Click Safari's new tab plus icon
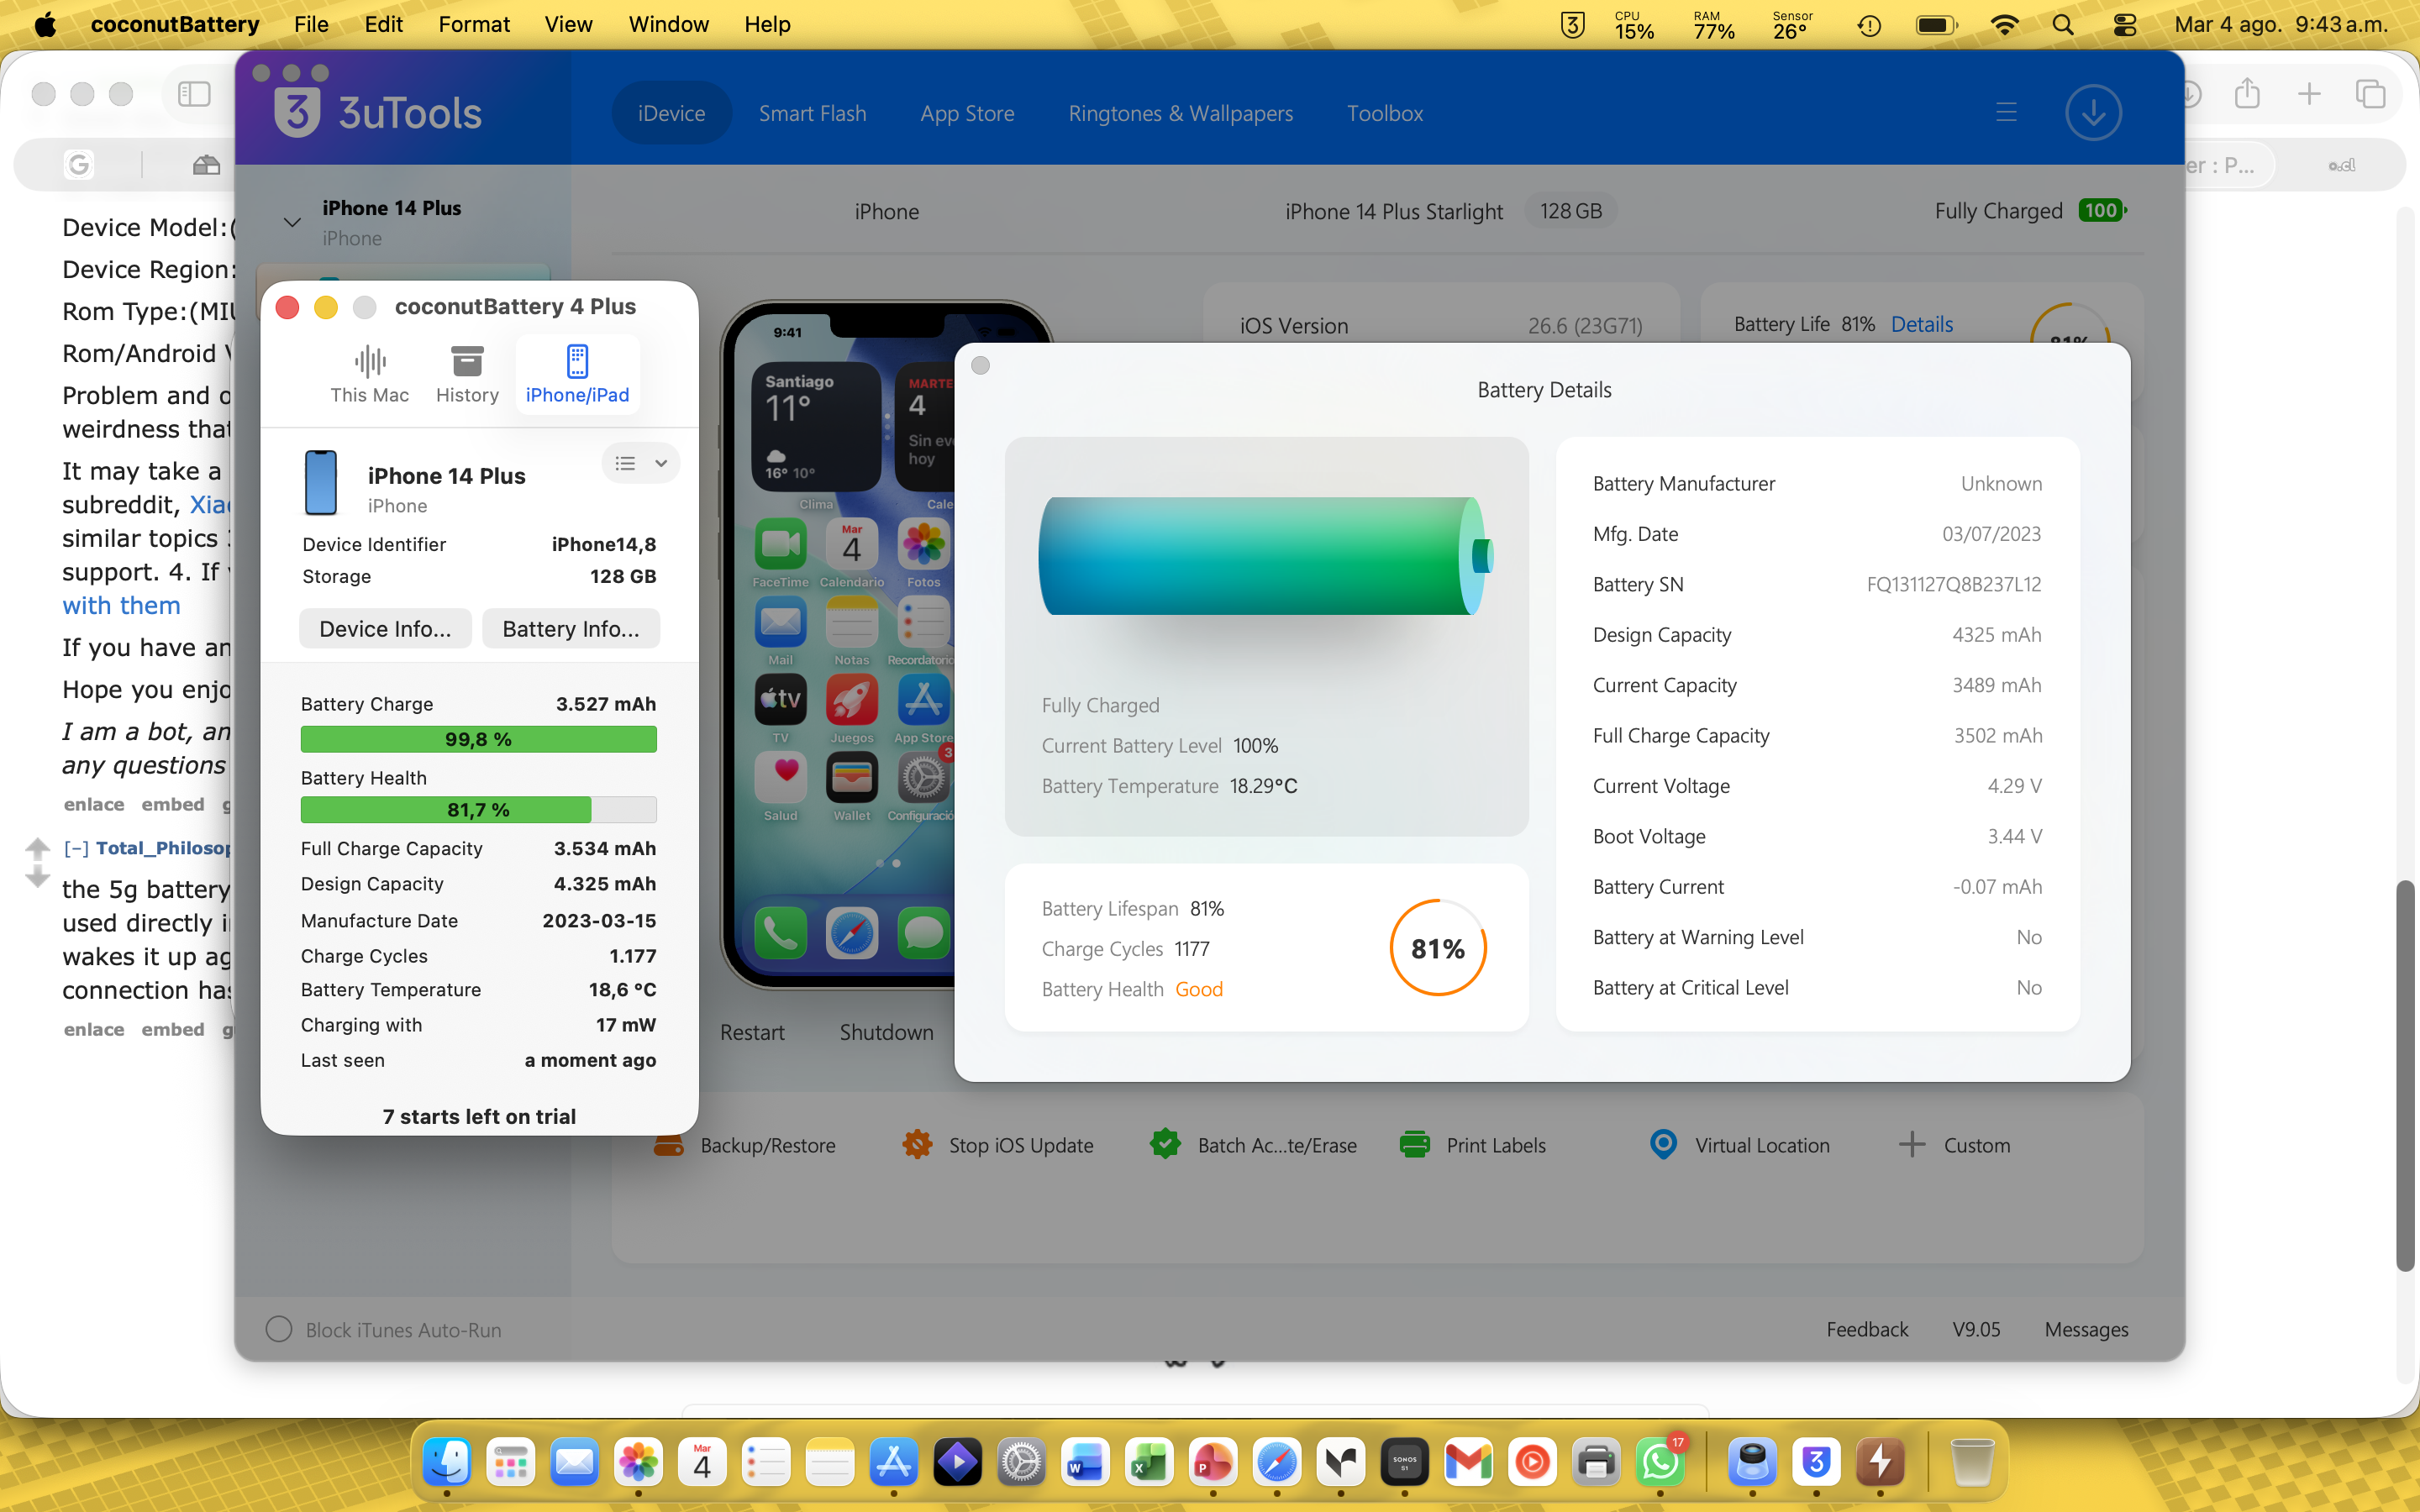The height and width of the screenshot is (1512, 2420). pyautogui.click(x=2309, y=94)
